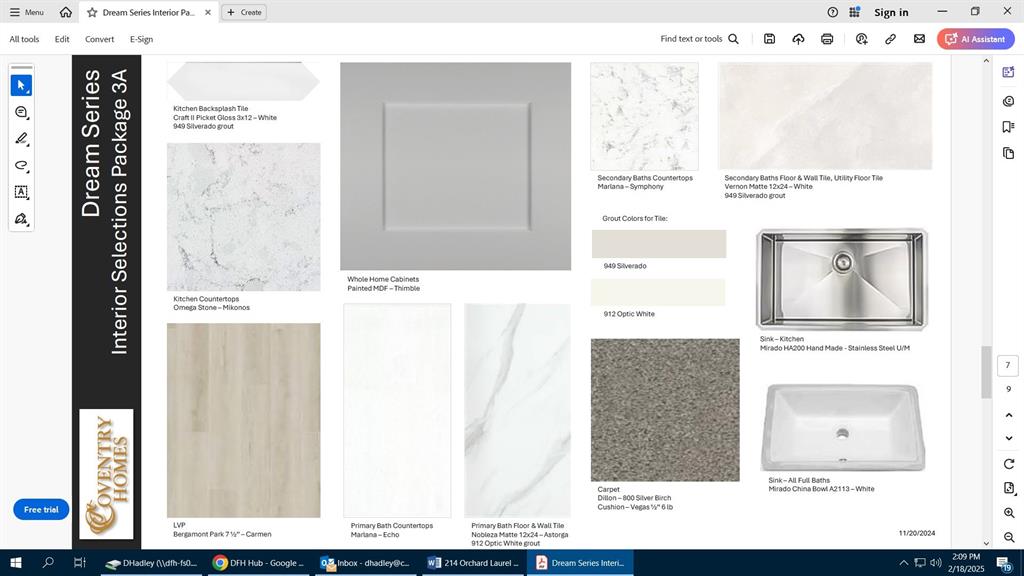Open All tools menu

(x=24, y=39)
